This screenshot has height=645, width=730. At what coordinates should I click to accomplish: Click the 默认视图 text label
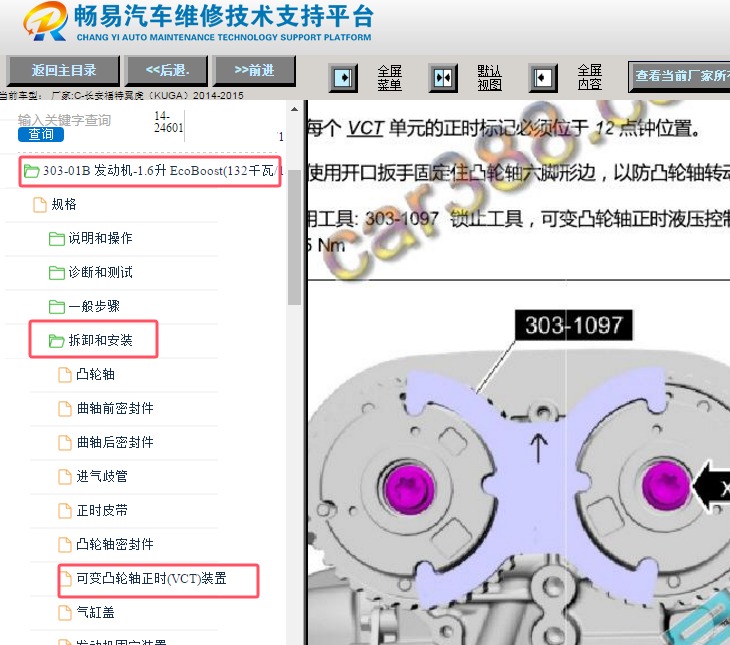(489, 78)
